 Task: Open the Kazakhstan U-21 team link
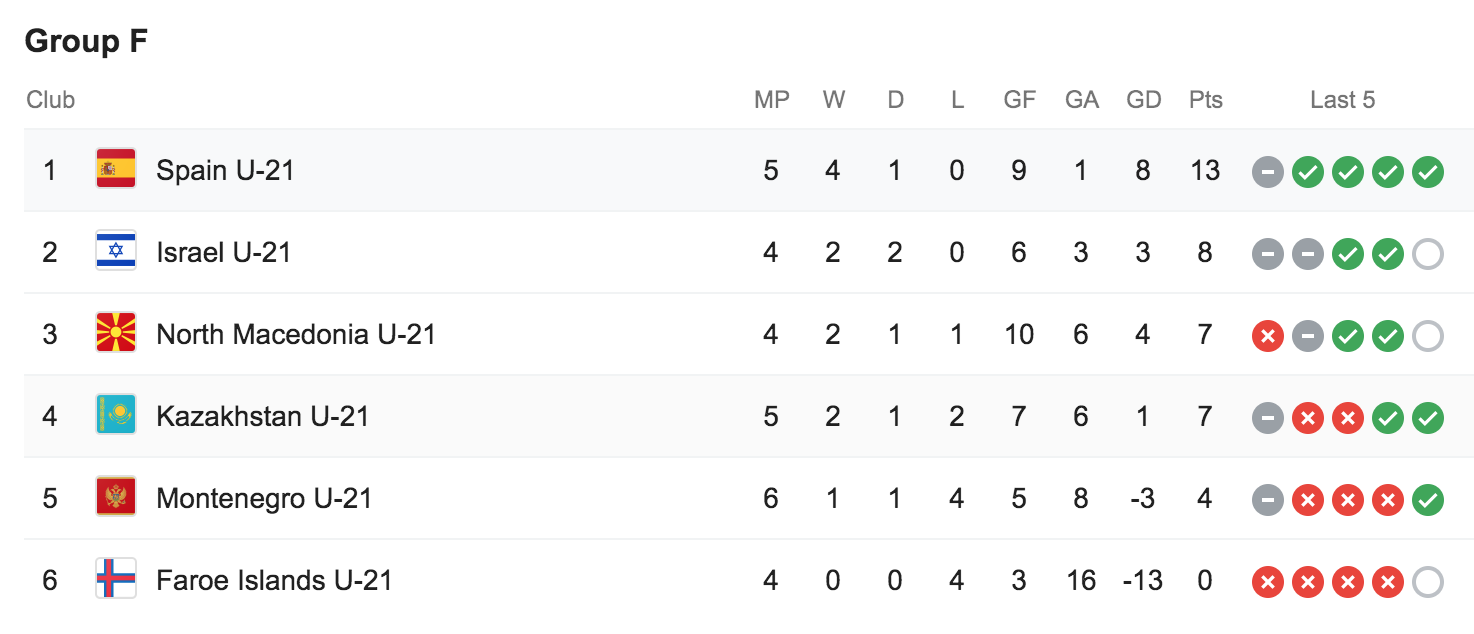pyautogui.click(x=263, y=417)
